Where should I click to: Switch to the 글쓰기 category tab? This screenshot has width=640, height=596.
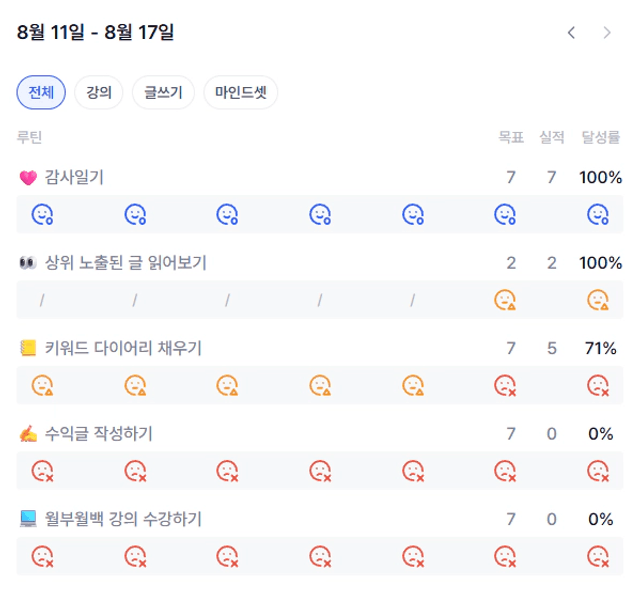(x=163, y=93)
